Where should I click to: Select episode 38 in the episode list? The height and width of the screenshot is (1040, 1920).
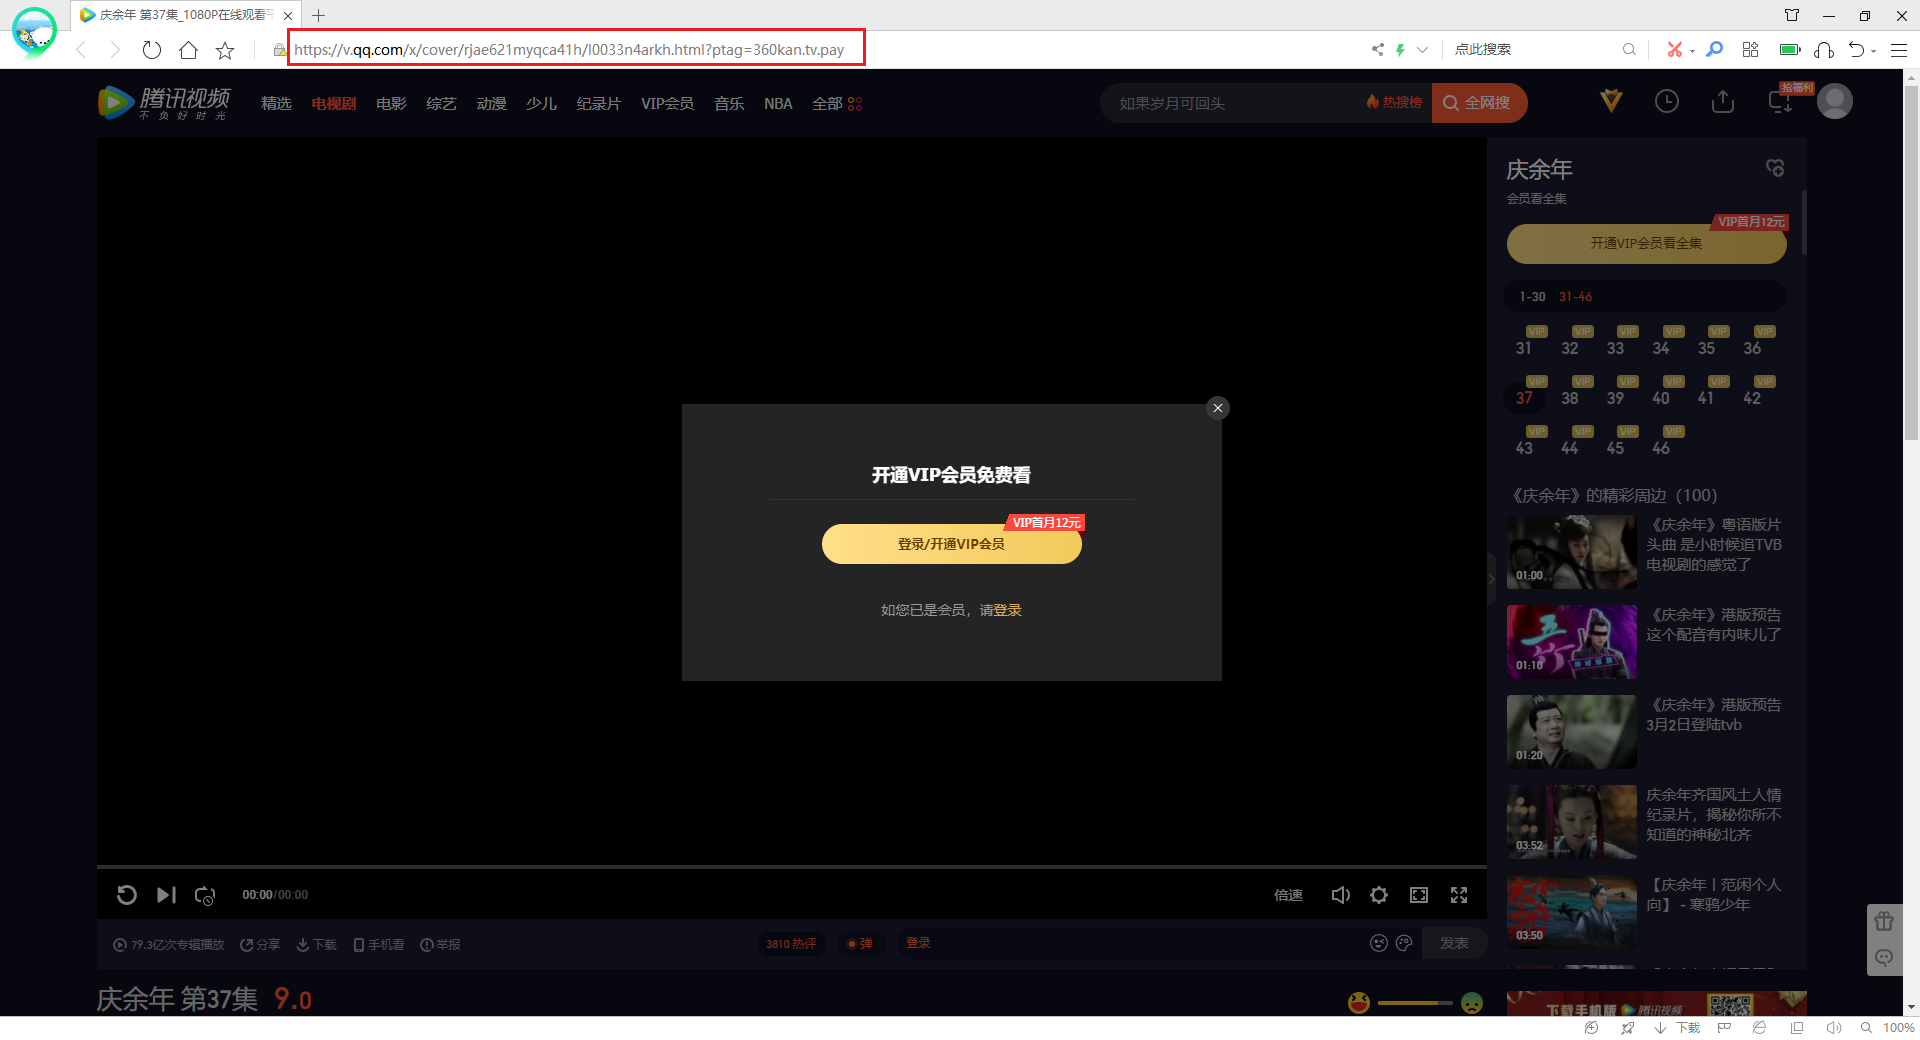(1570, 397)
